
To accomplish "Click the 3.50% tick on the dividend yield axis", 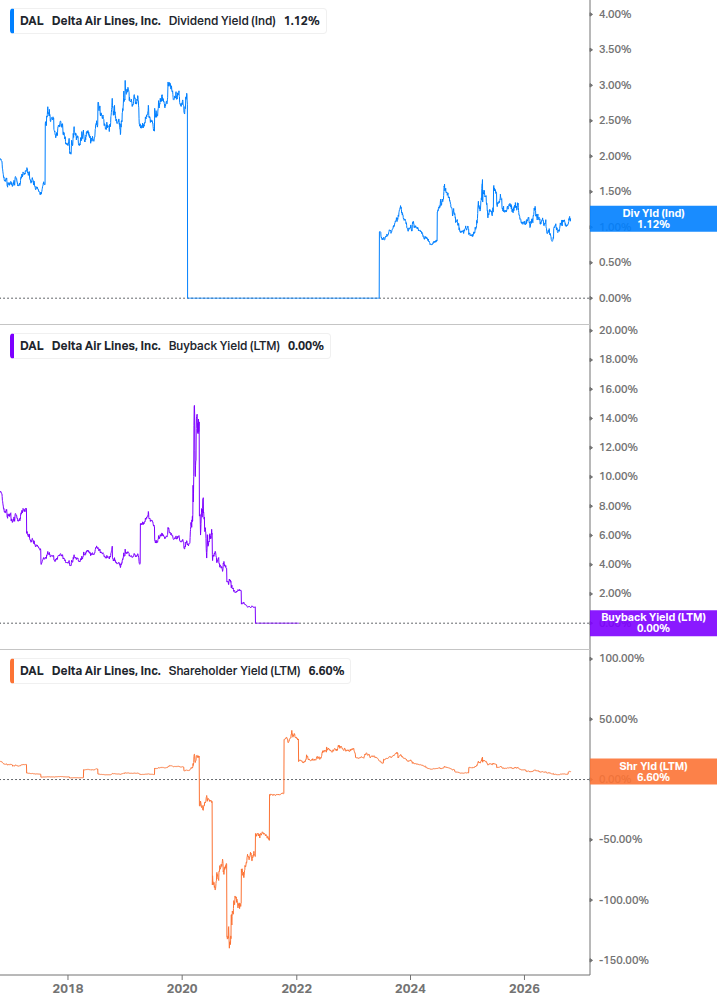I will click(614, 49).
